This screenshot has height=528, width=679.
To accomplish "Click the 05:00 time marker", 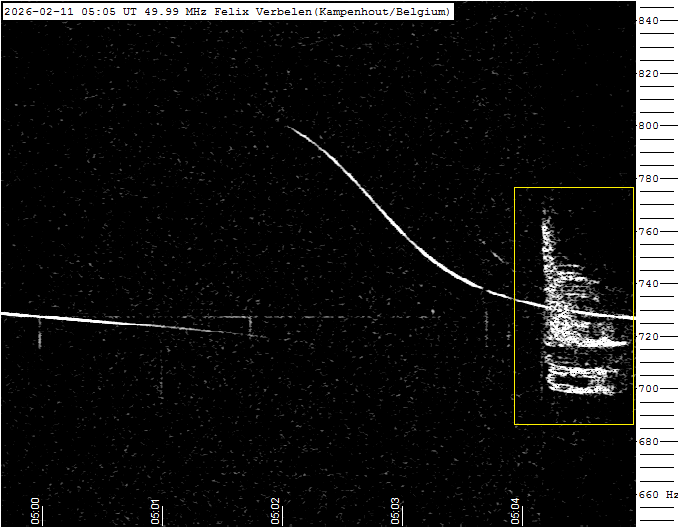I will [x=36, y=510].
